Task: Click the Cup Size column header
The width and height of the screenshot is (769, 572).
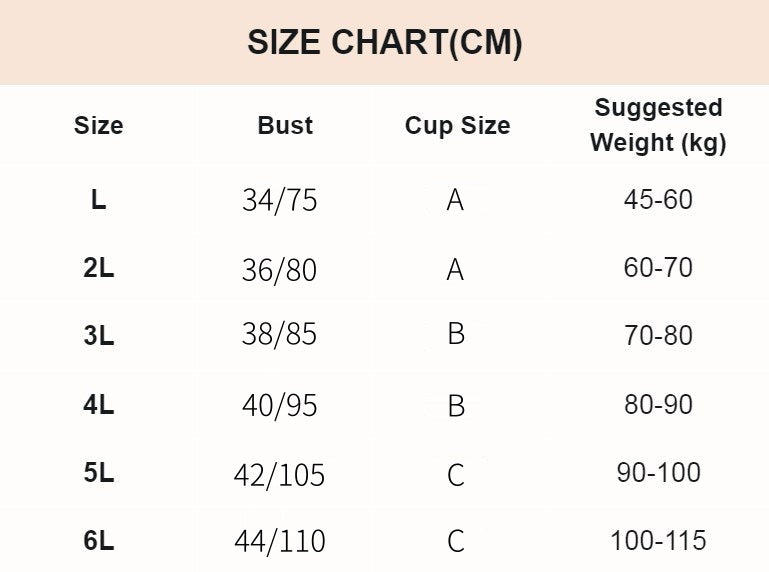Action: click(458, 126)
